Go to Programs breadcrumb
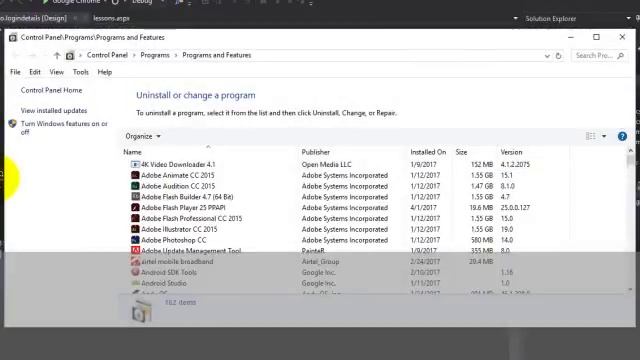Viewport: 640px width, 360px height. (155, 55)
